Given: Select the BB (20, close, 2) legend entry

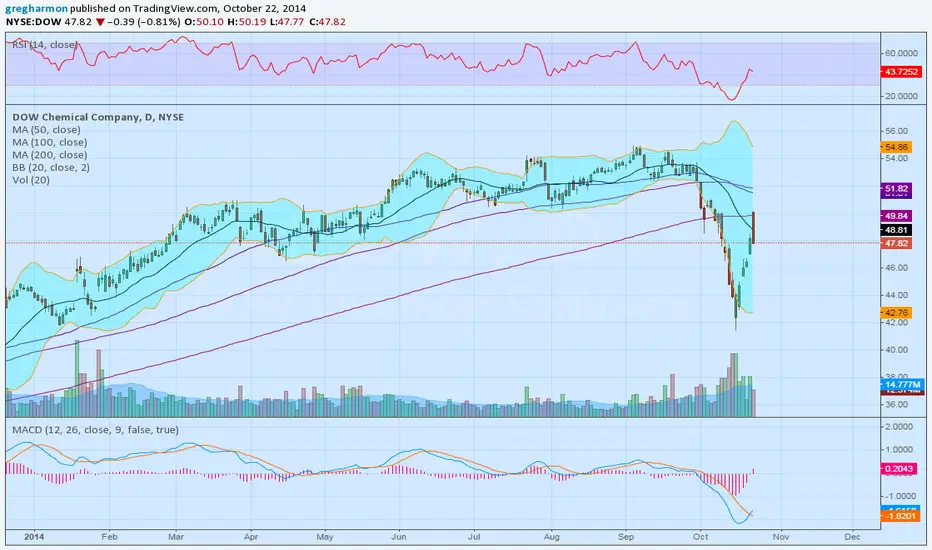Looking at the screenshot, I should coord(51,167).
